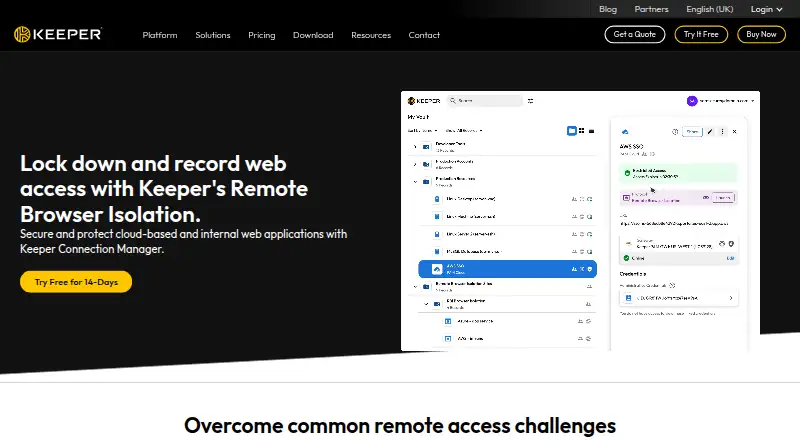Viewport: 800px width, 440px height.
Task: Switch to list view icon in vault preview
Action: [x=591, y=131]
